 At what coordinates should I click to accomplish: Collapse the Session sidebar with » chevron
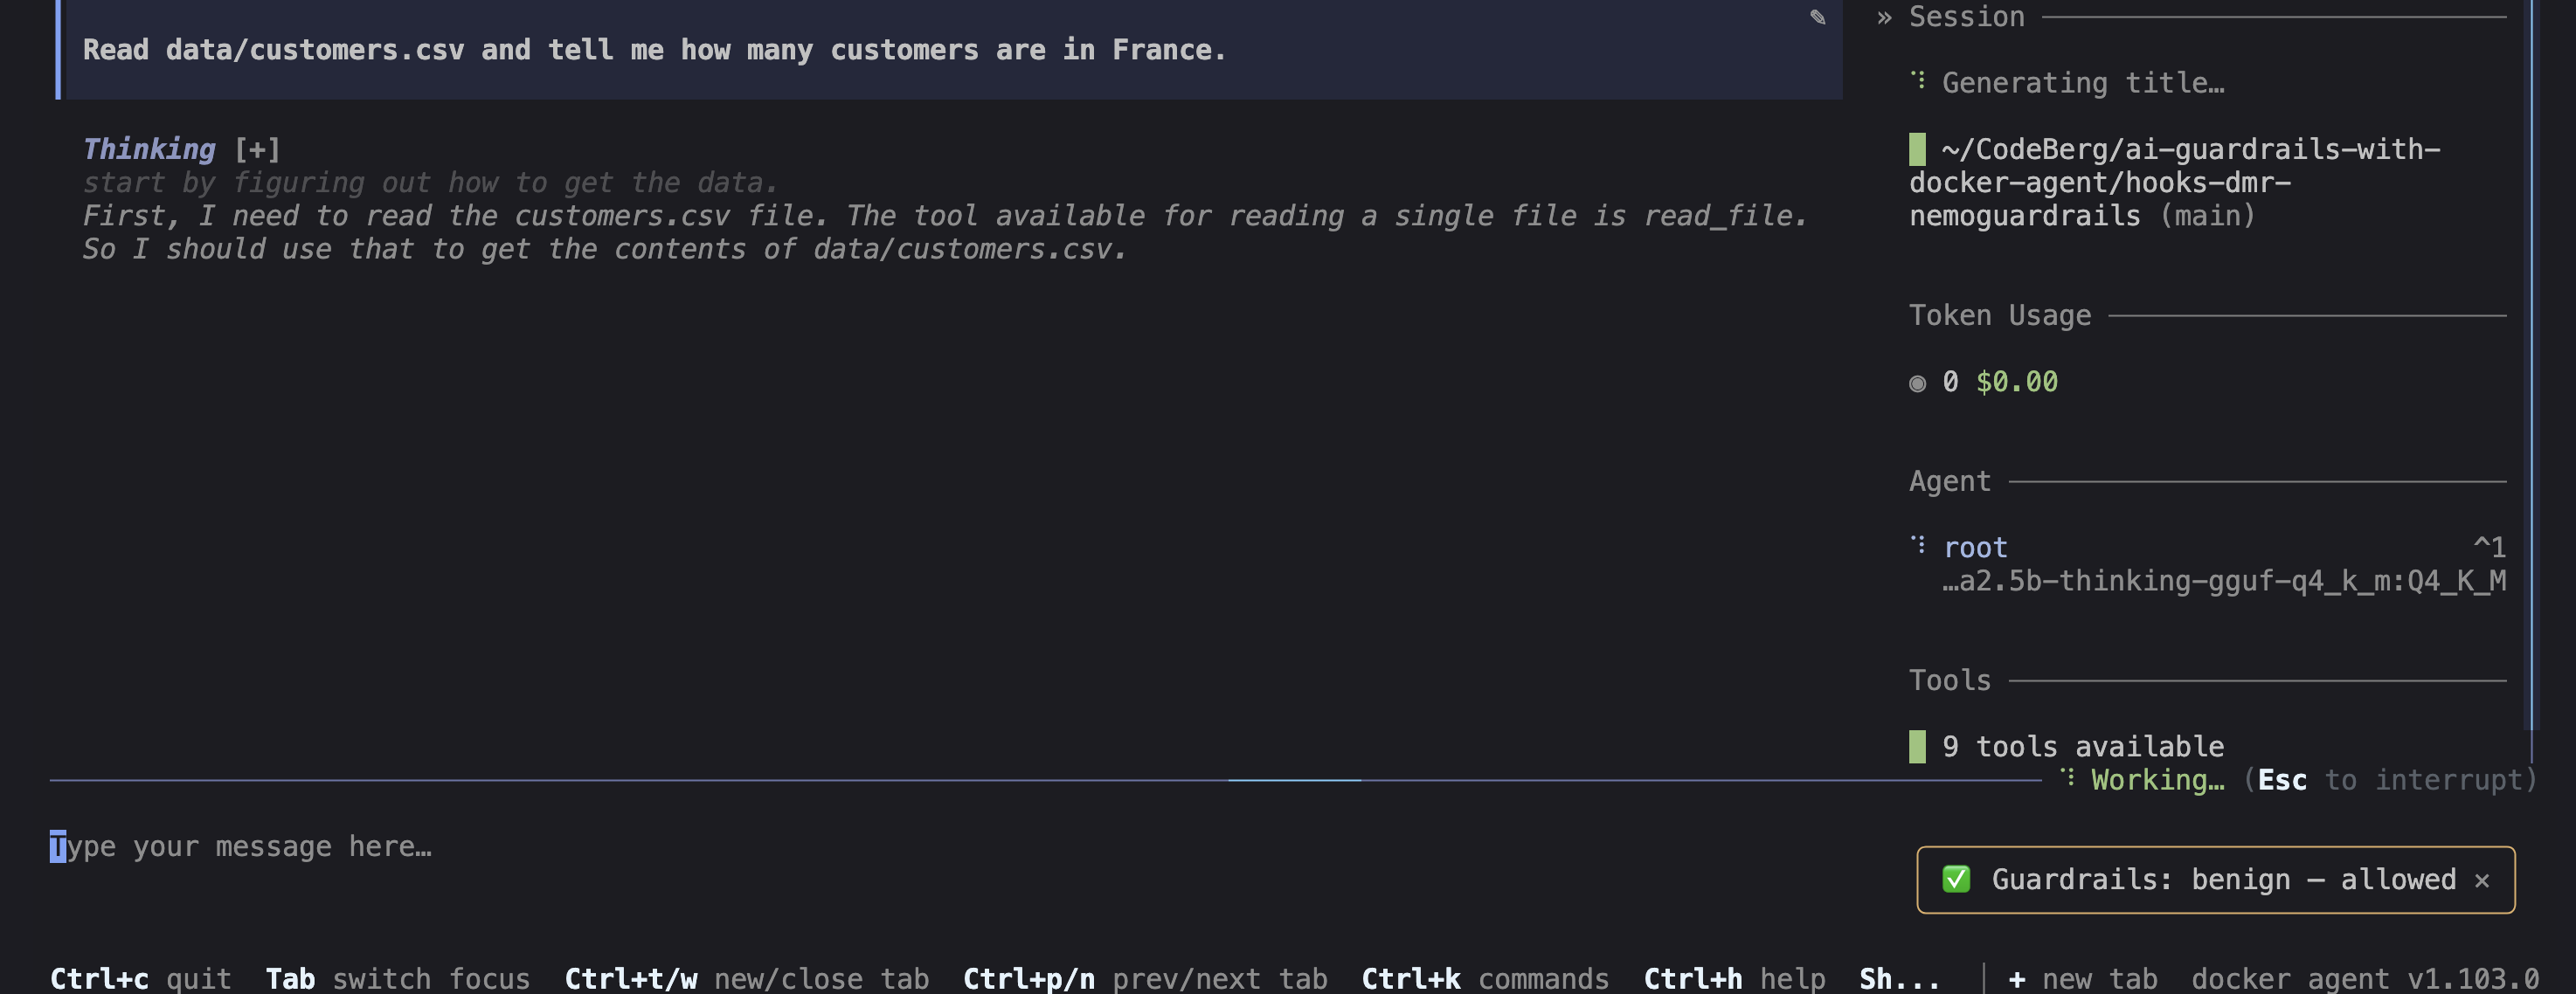click(1884, 17)
